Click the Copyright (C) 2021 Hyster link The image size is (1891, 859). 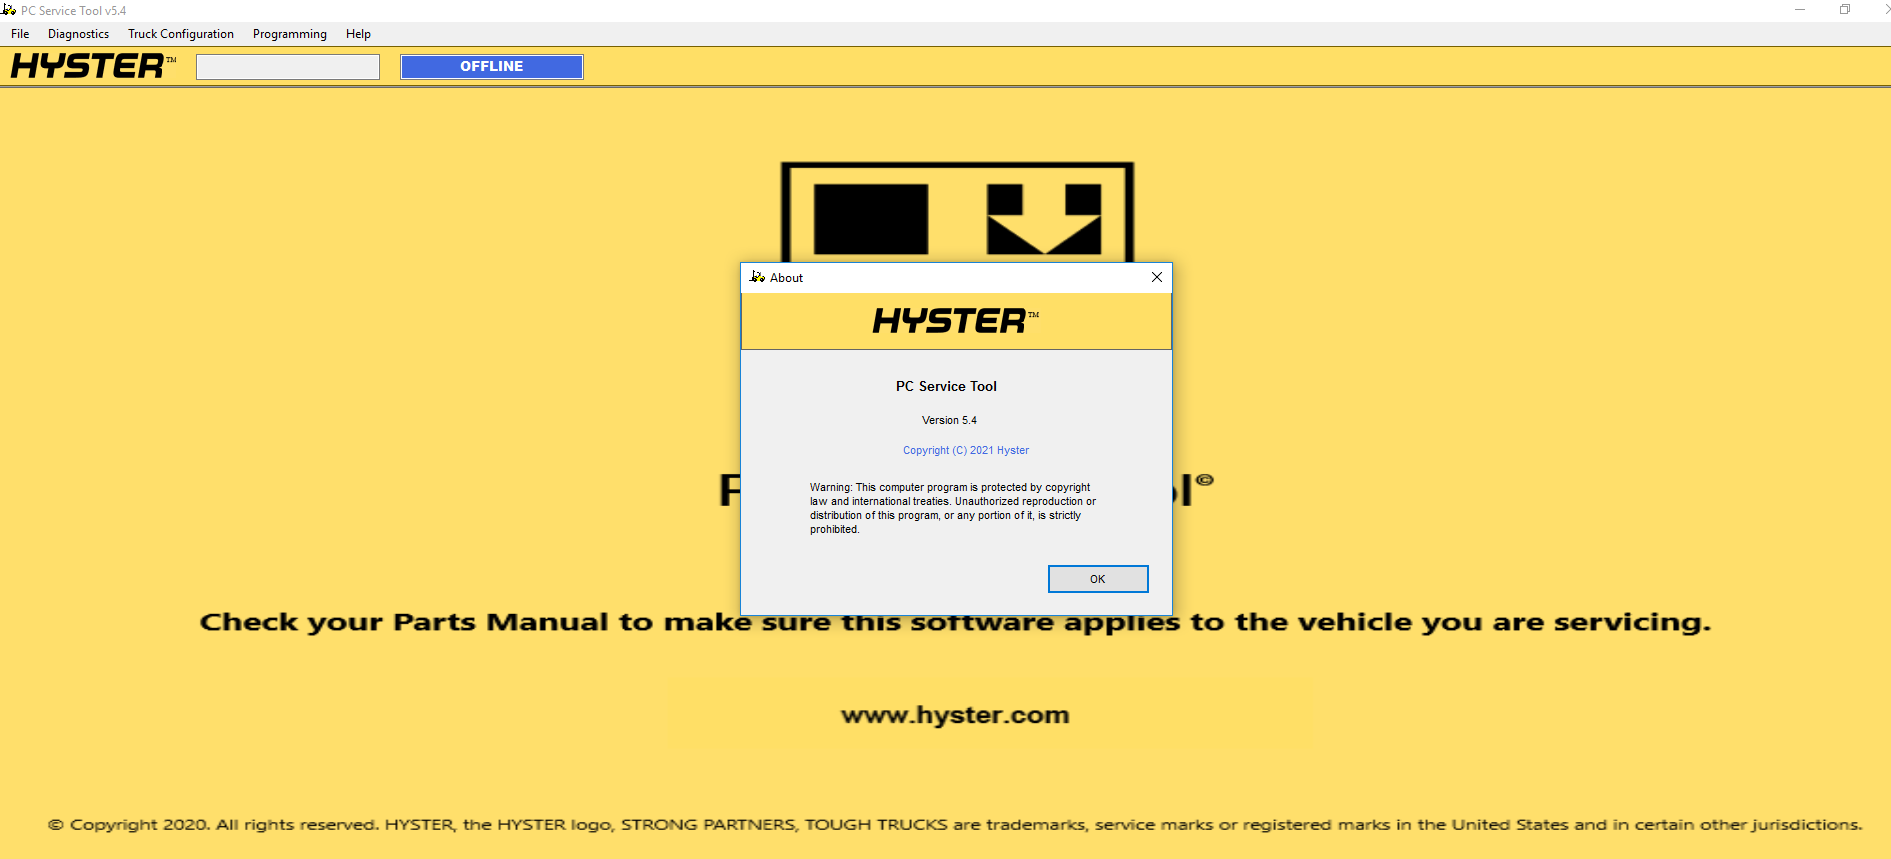point(965,450)
